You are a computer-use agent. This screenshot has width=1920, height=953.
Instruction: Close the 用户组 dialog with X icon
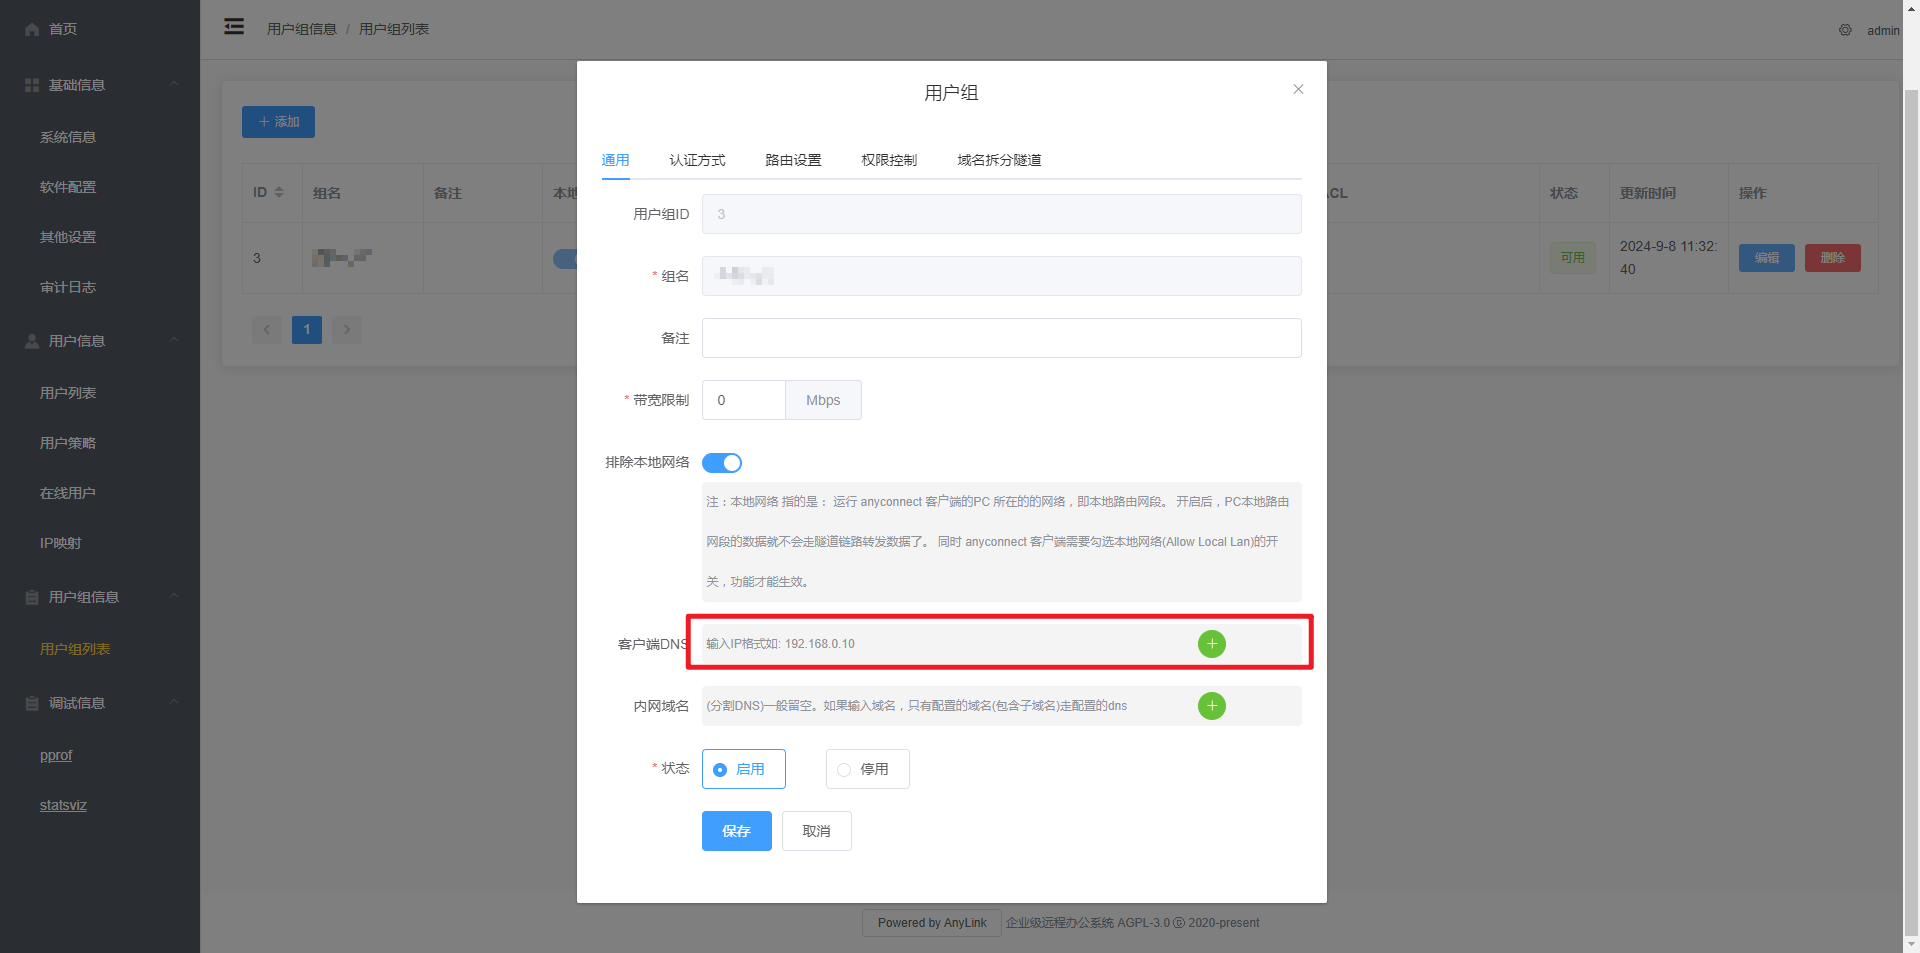1298,89
